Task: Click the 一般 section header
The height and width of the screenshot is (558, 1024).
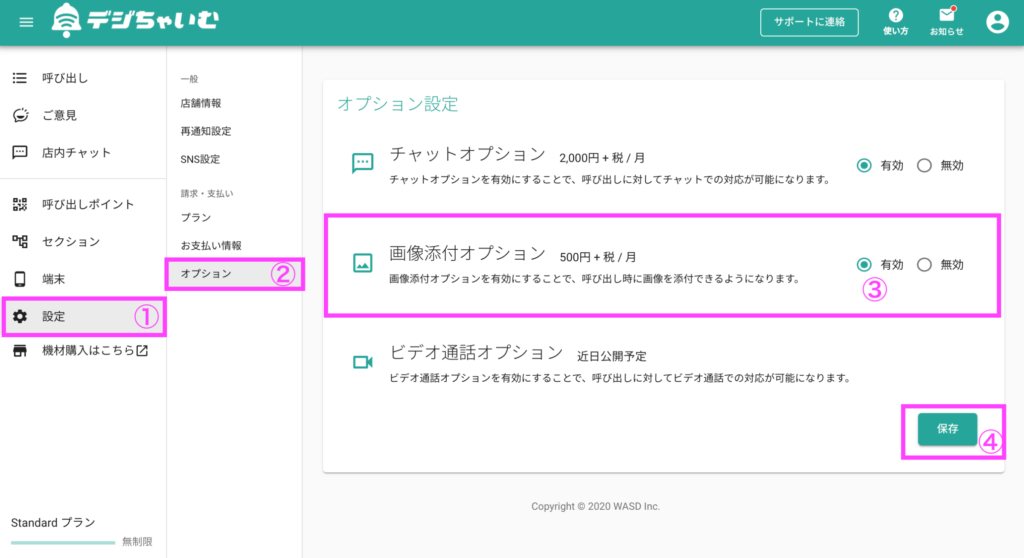Action: pos(189,79)
